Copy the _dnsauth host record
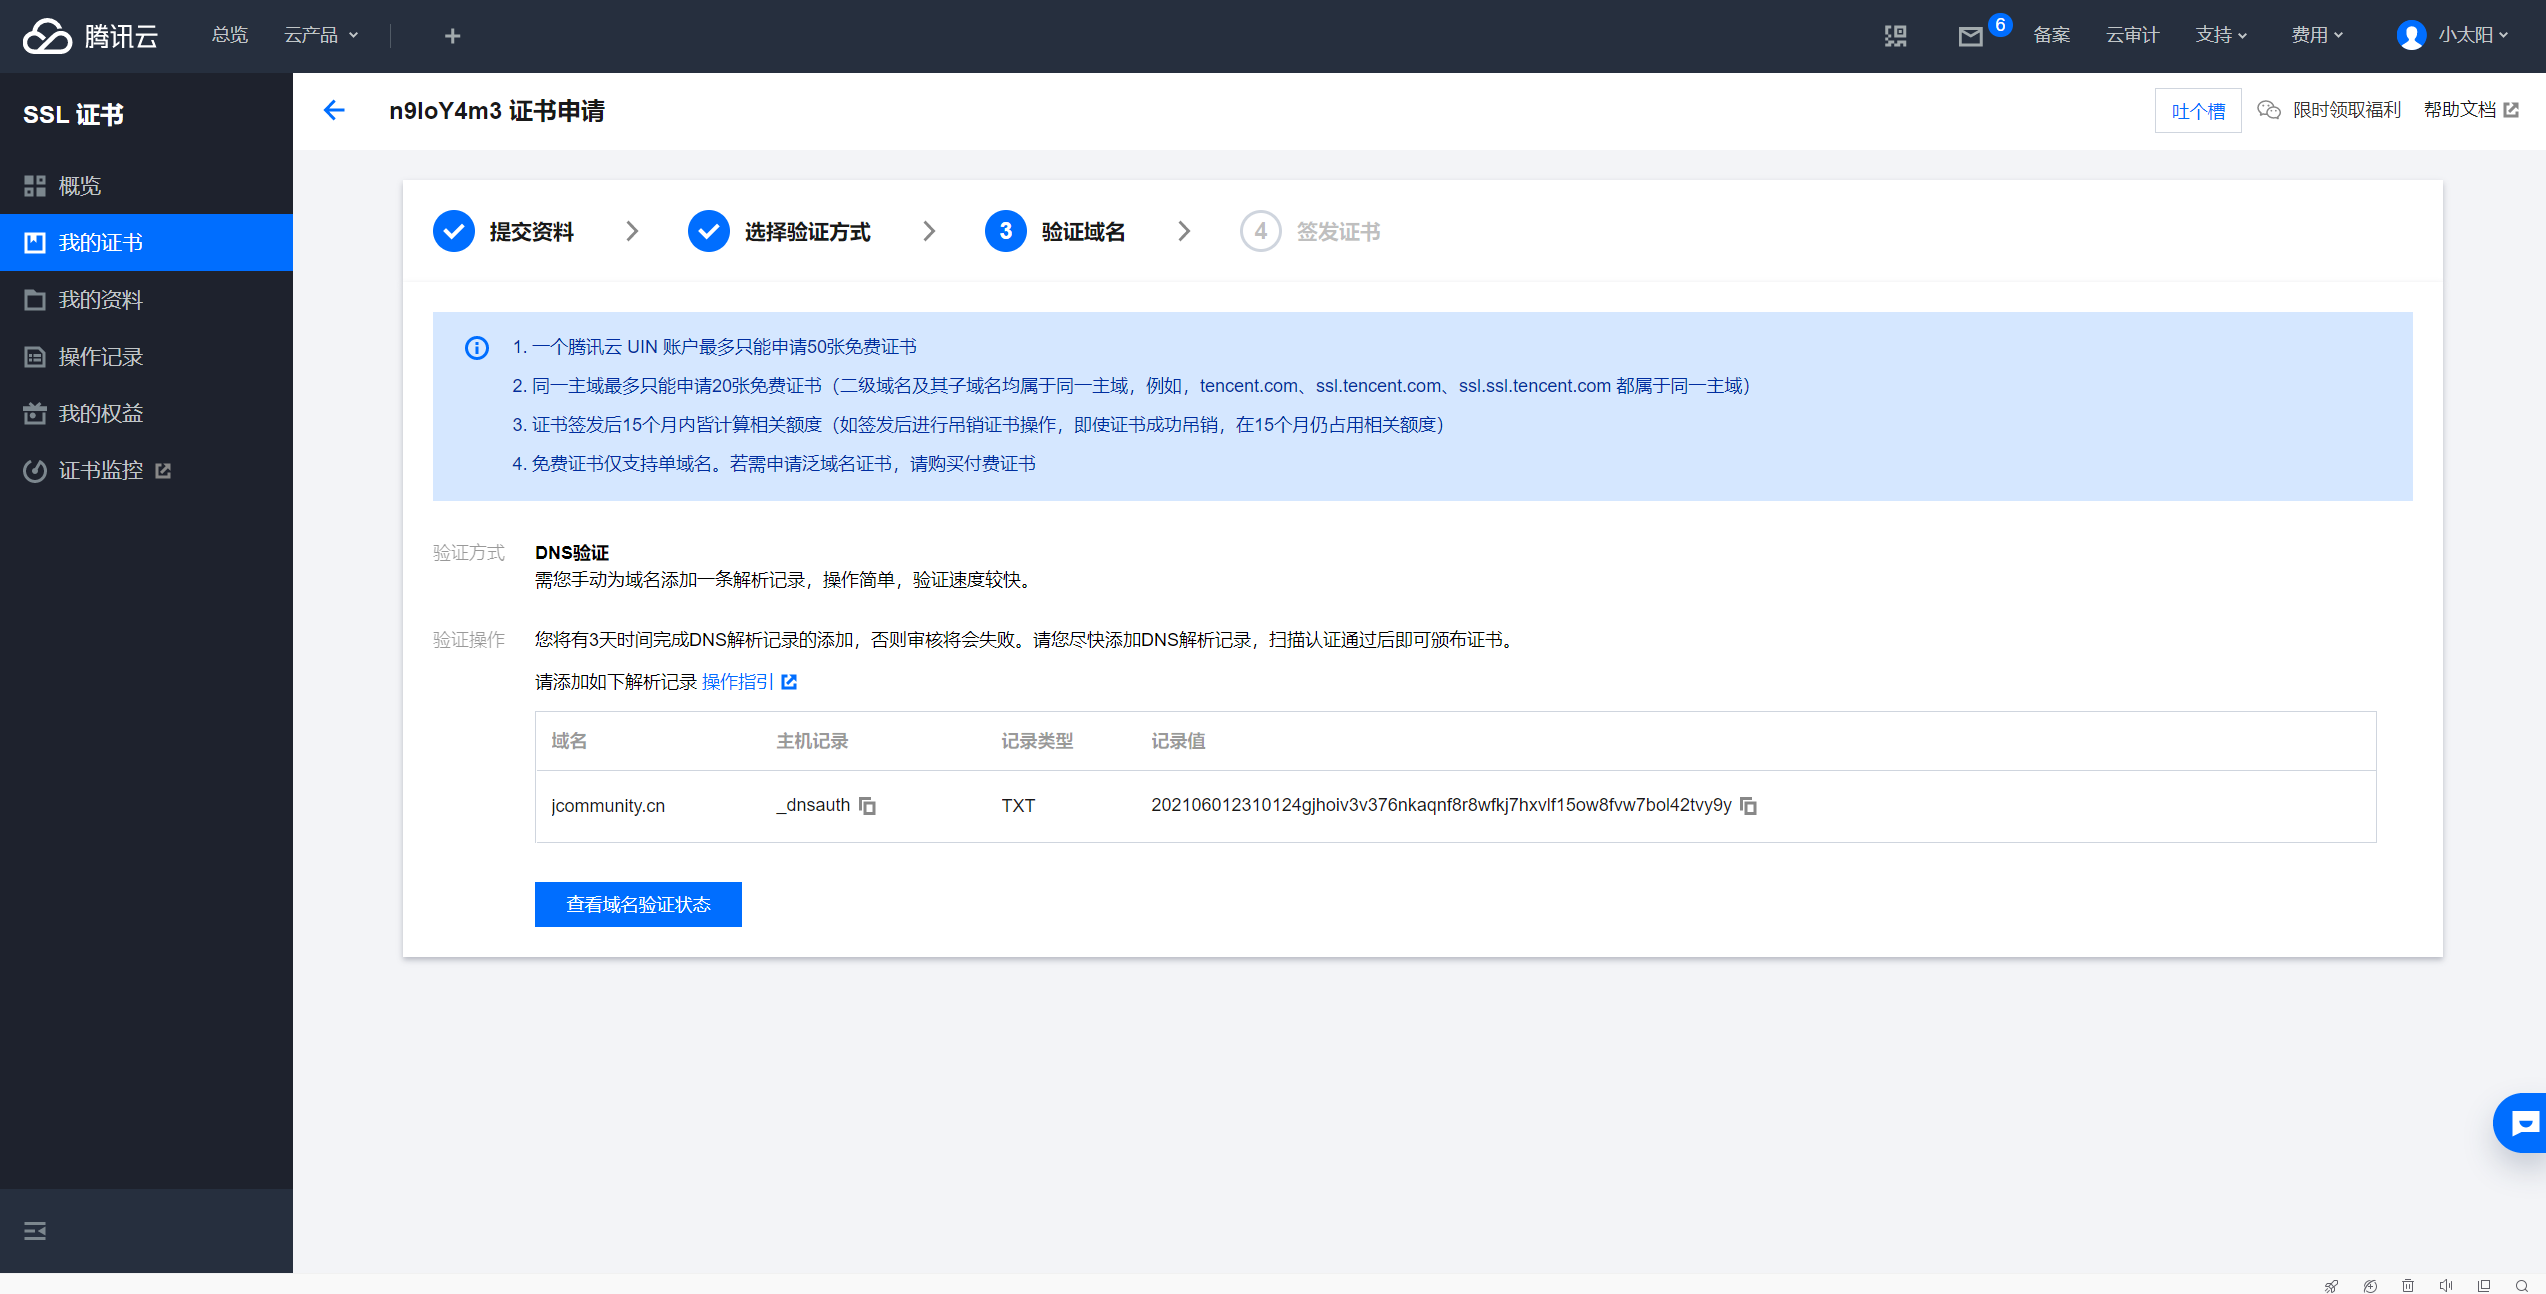The height and width of the screenshot is (1294, 2546). coord(867,806)
